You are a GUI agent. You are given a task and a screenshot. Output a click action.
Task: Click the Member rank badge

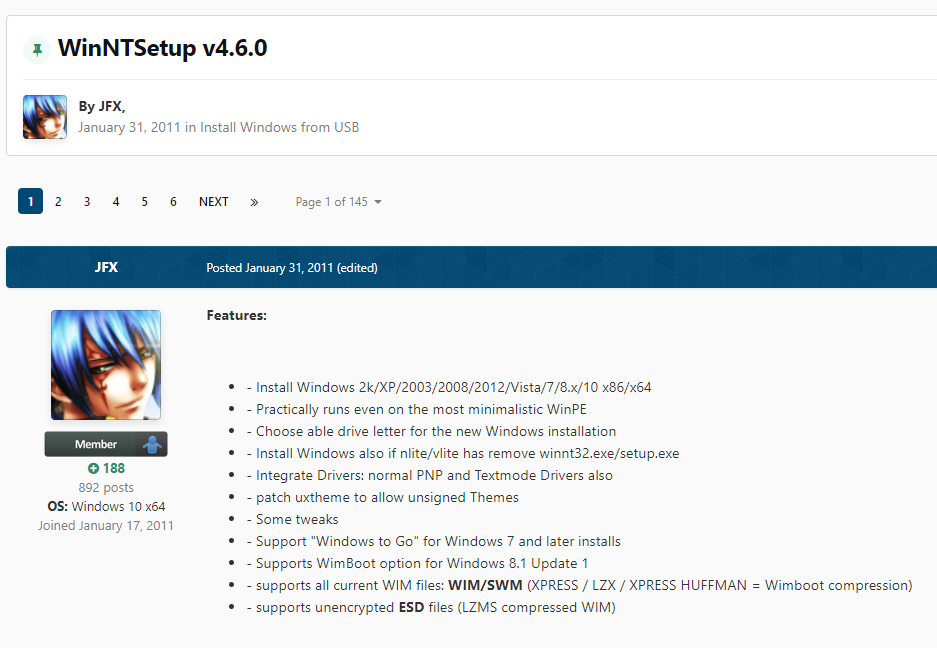click(x=106, y=444)
